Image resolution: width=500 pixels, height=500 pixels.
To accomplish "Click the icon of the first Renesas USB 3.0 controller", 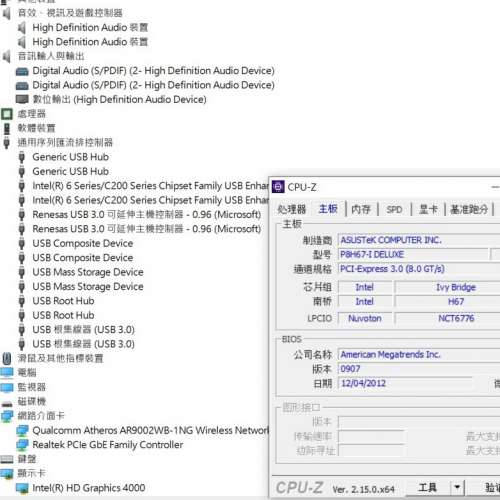I will click(22, 215).
